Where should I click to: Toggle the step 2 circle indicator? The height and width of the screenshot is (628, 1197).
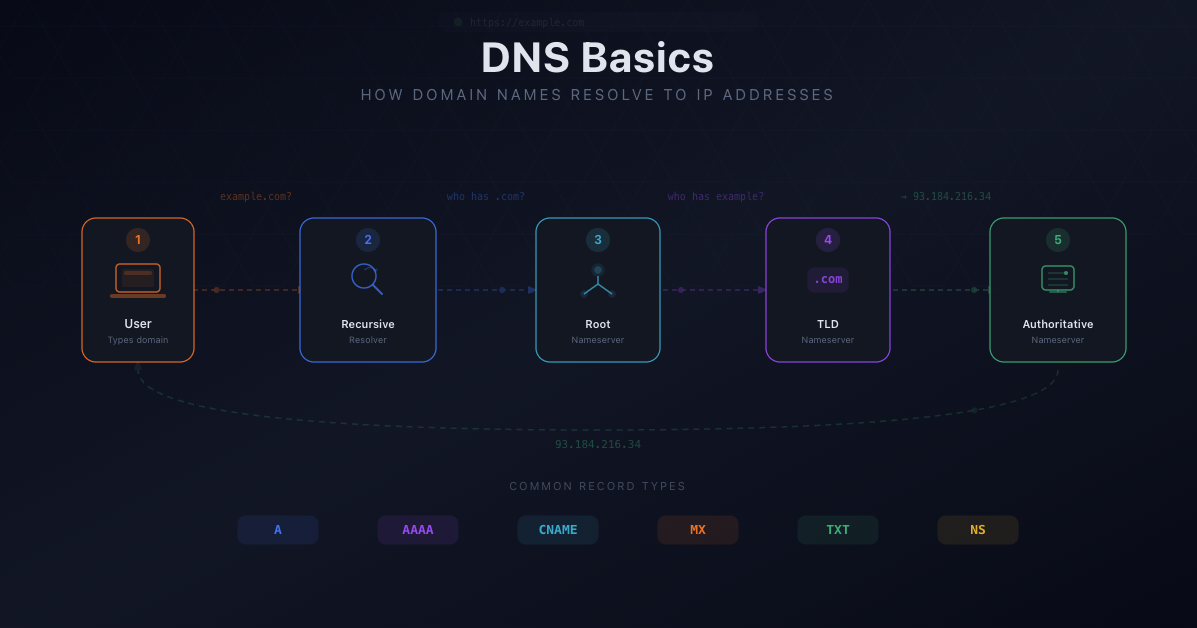pos(367,240)
